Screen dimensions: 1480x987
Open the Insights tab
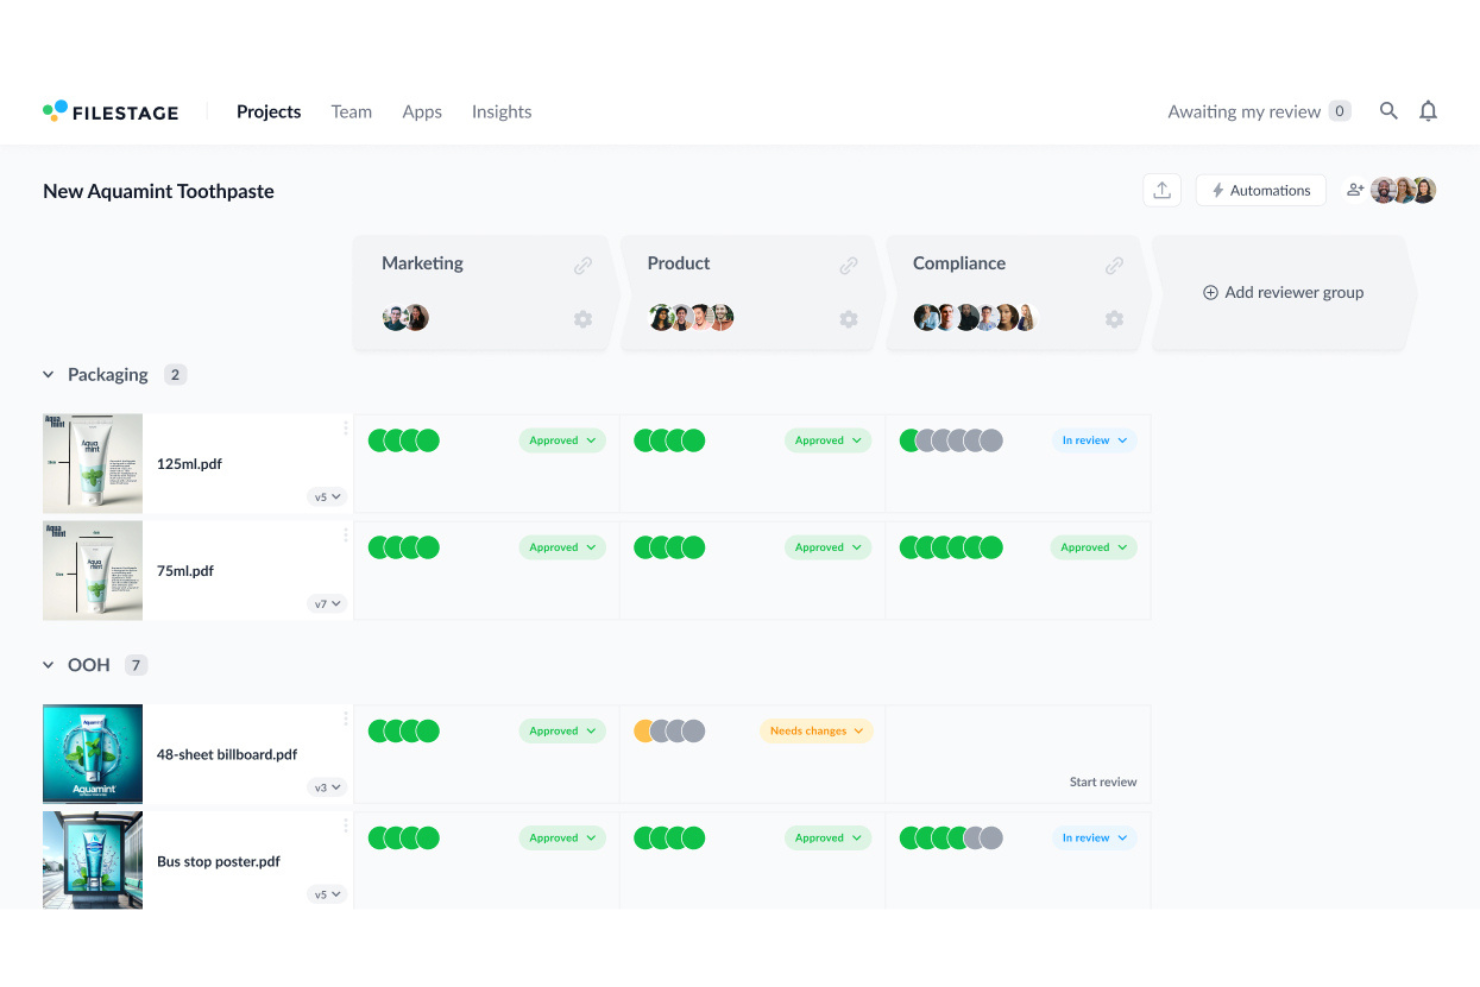point(502,112)
